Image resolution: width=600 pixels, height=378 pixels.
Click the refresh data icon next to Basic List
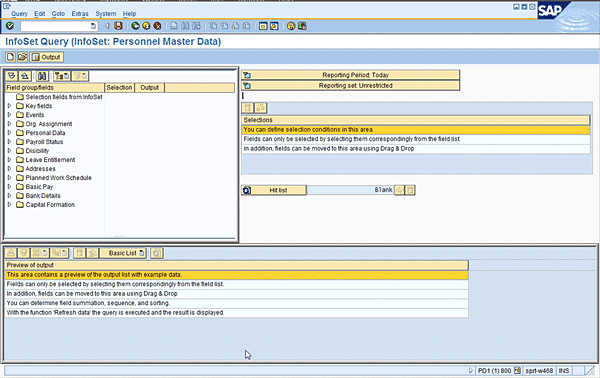[x=157, y=253]
